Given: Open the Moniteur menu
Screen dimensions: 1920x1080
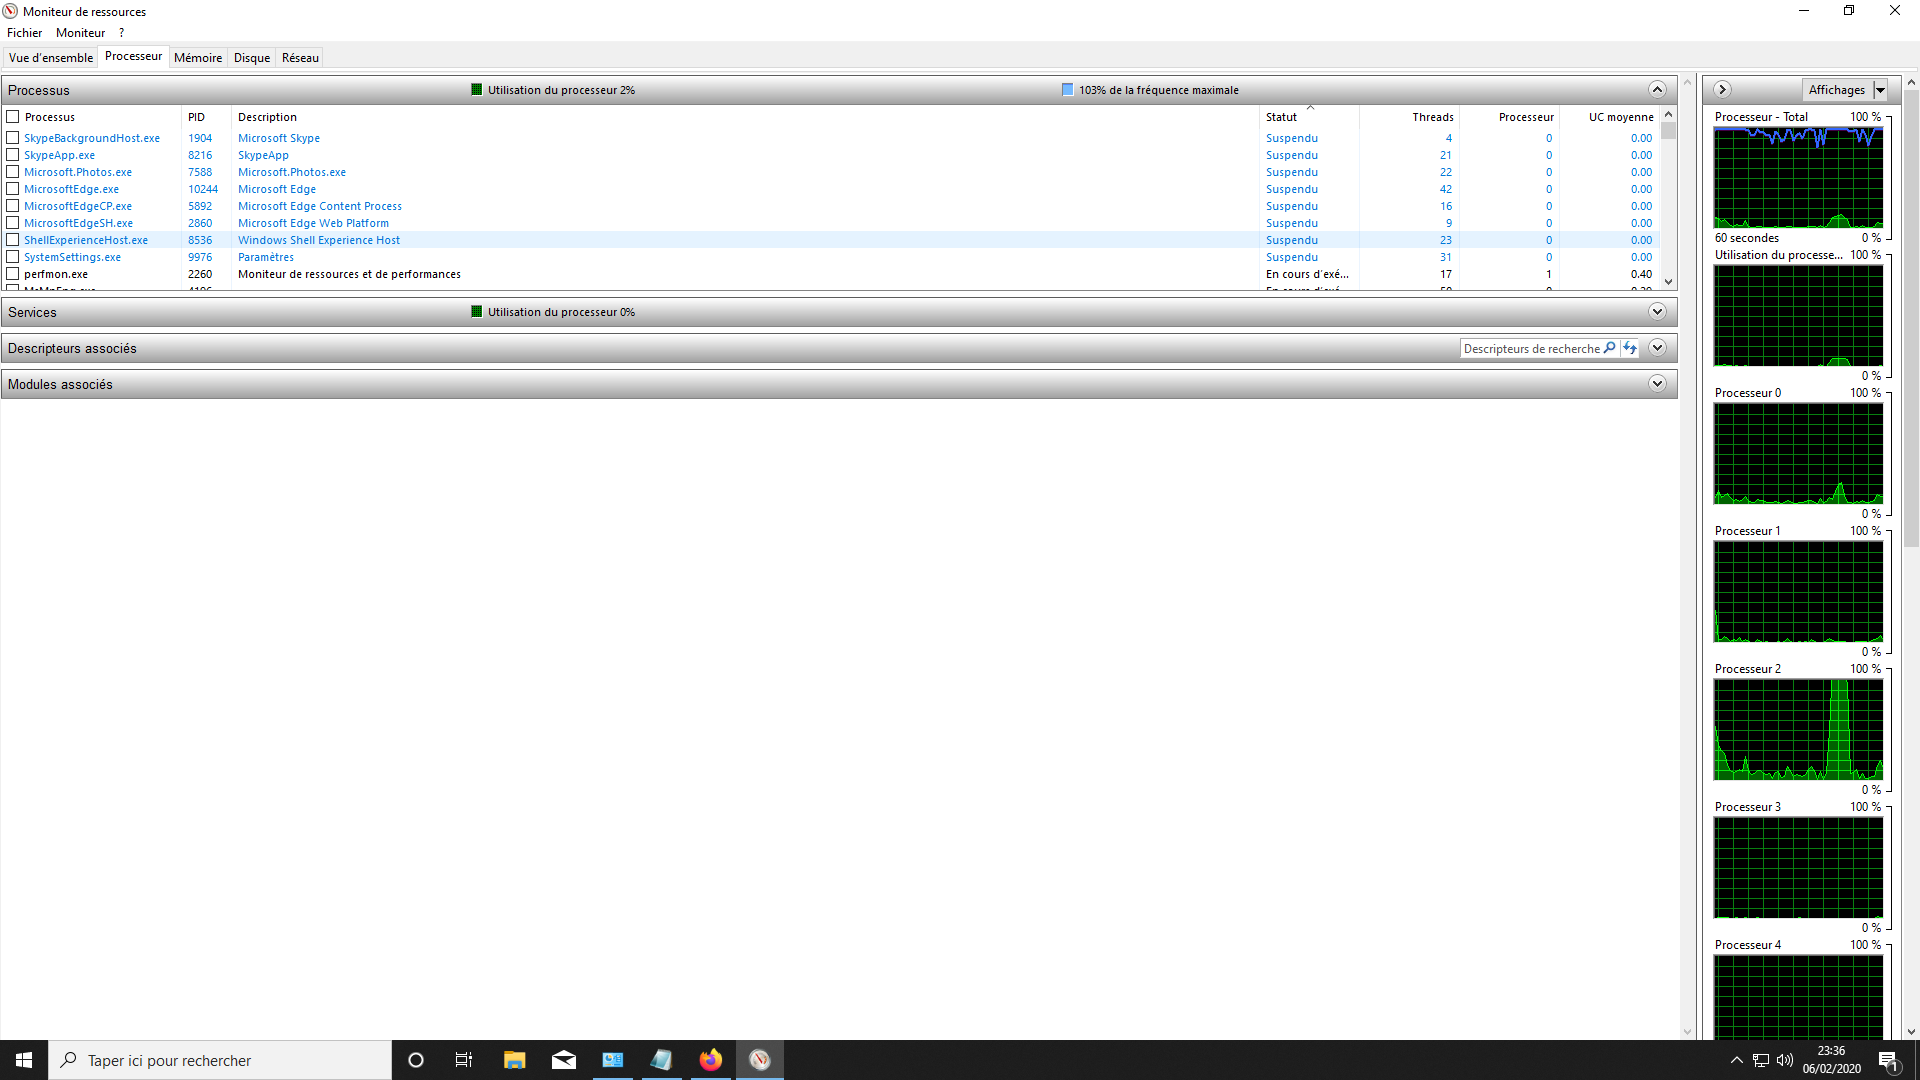Looking at the screenshot, I should pyautogui.click(x=80, y=33).
